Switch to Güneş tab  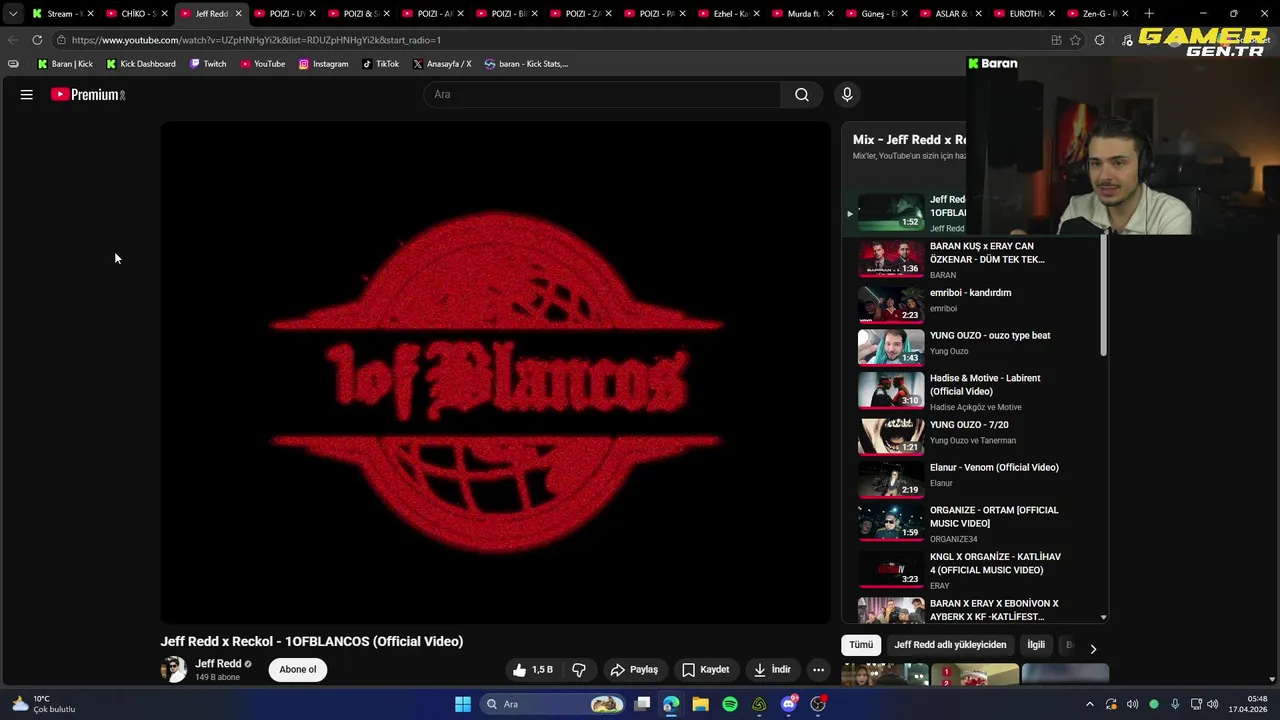(876, 14)
